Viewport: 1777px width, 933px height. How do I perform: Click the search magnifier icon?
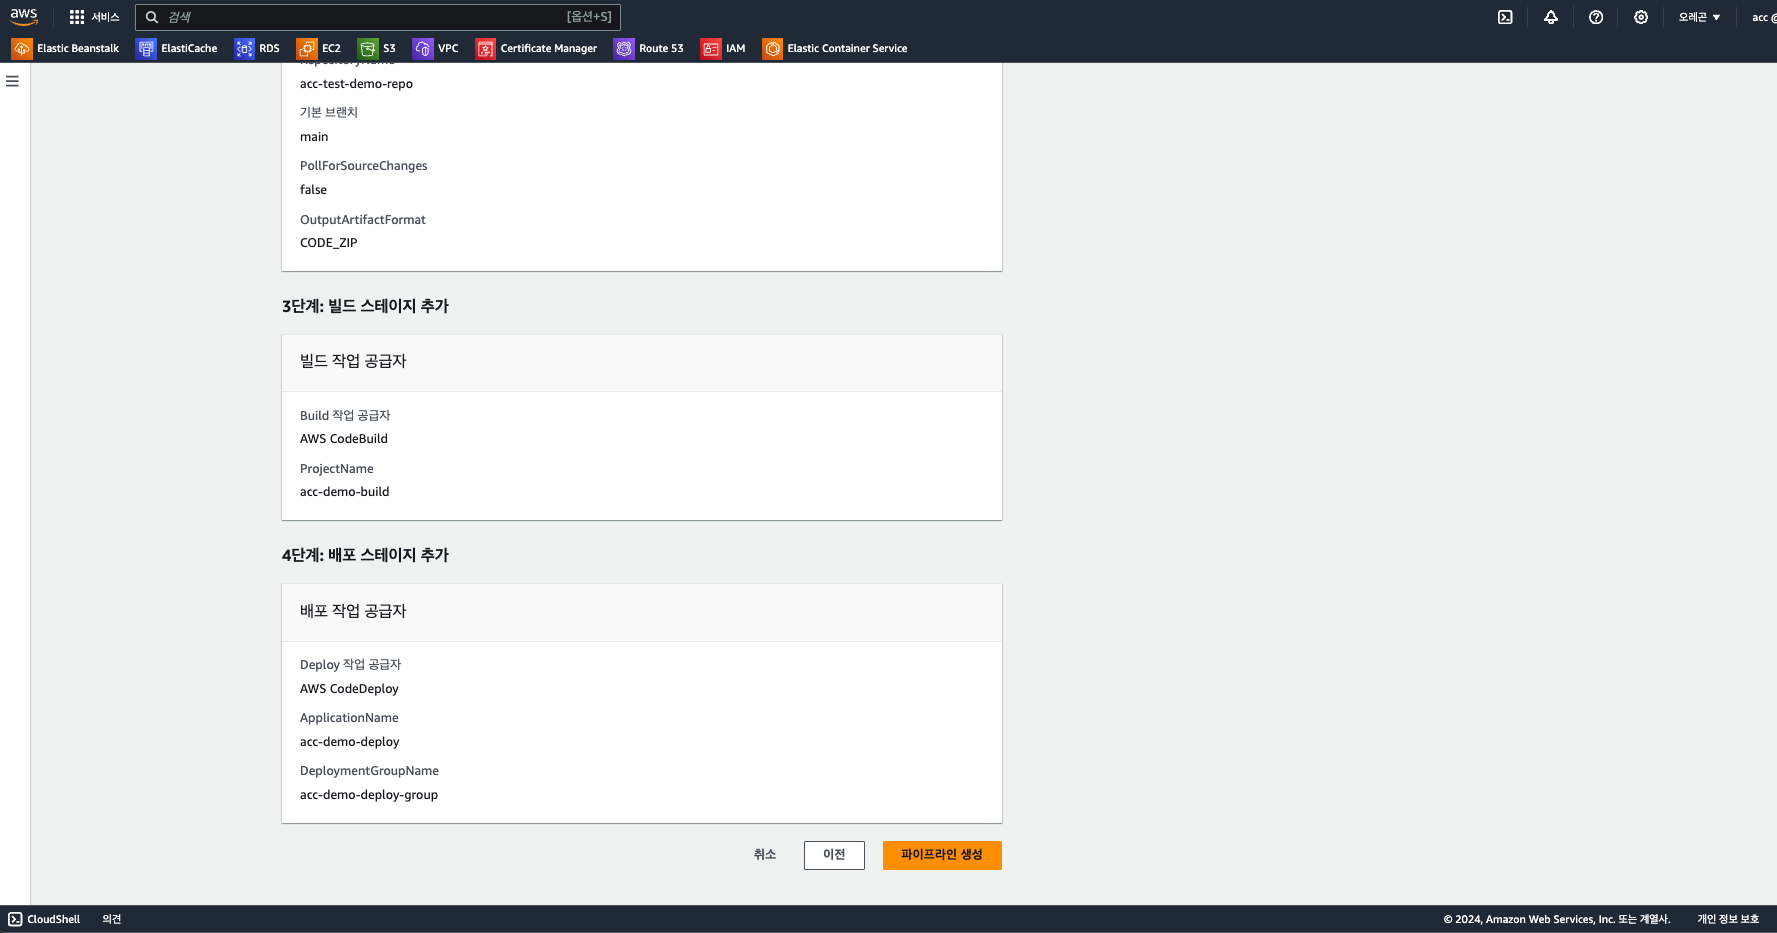[152, 17]
